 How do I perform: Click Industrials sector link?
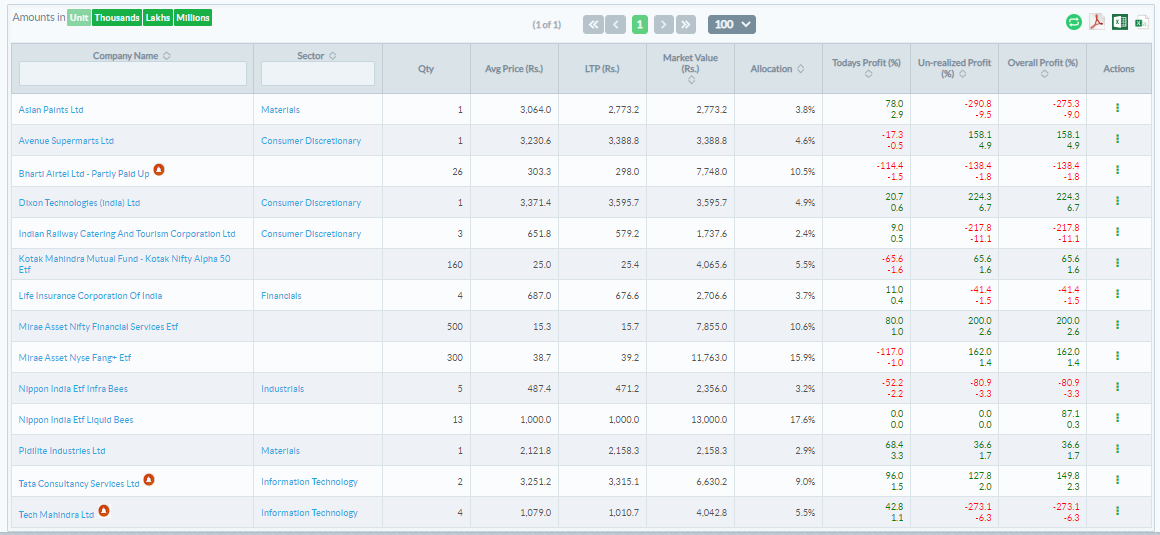pyautogui.click(x=283, y=388)
